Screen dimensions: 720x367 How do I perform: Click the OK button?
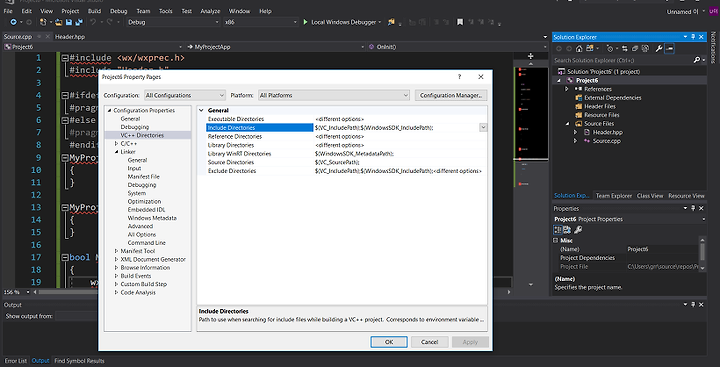pos(389,342)
